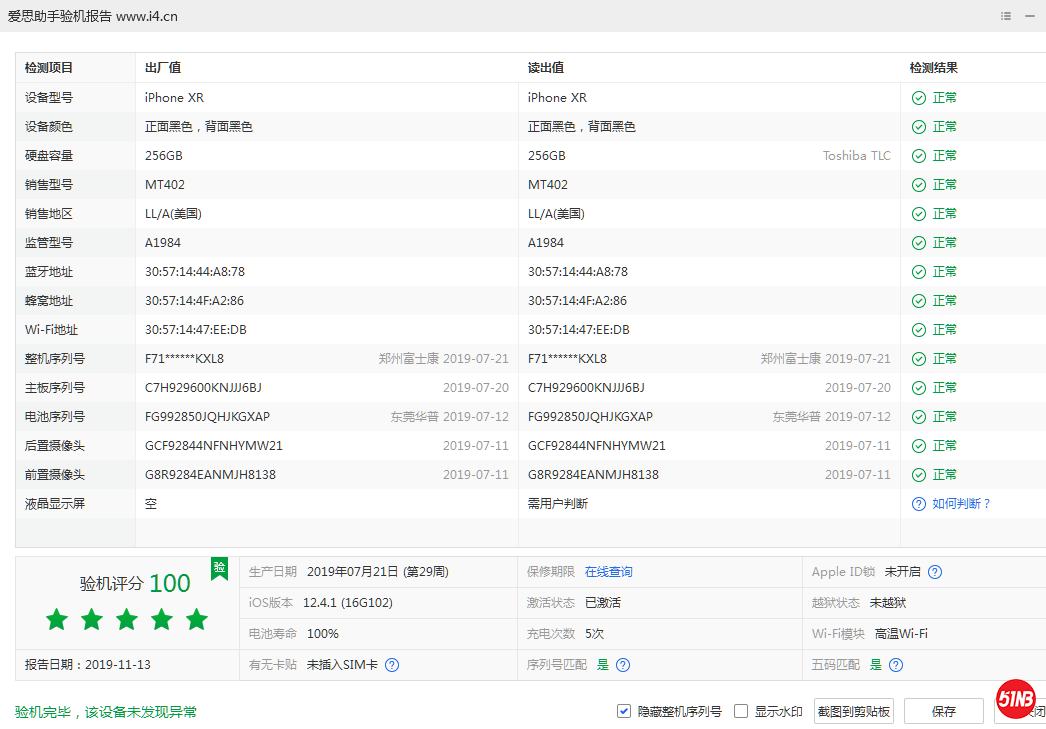The height and width of the screenshot is (729, 1046).
Task: Click the fifth rating star
Action: [x=197, y=619]
